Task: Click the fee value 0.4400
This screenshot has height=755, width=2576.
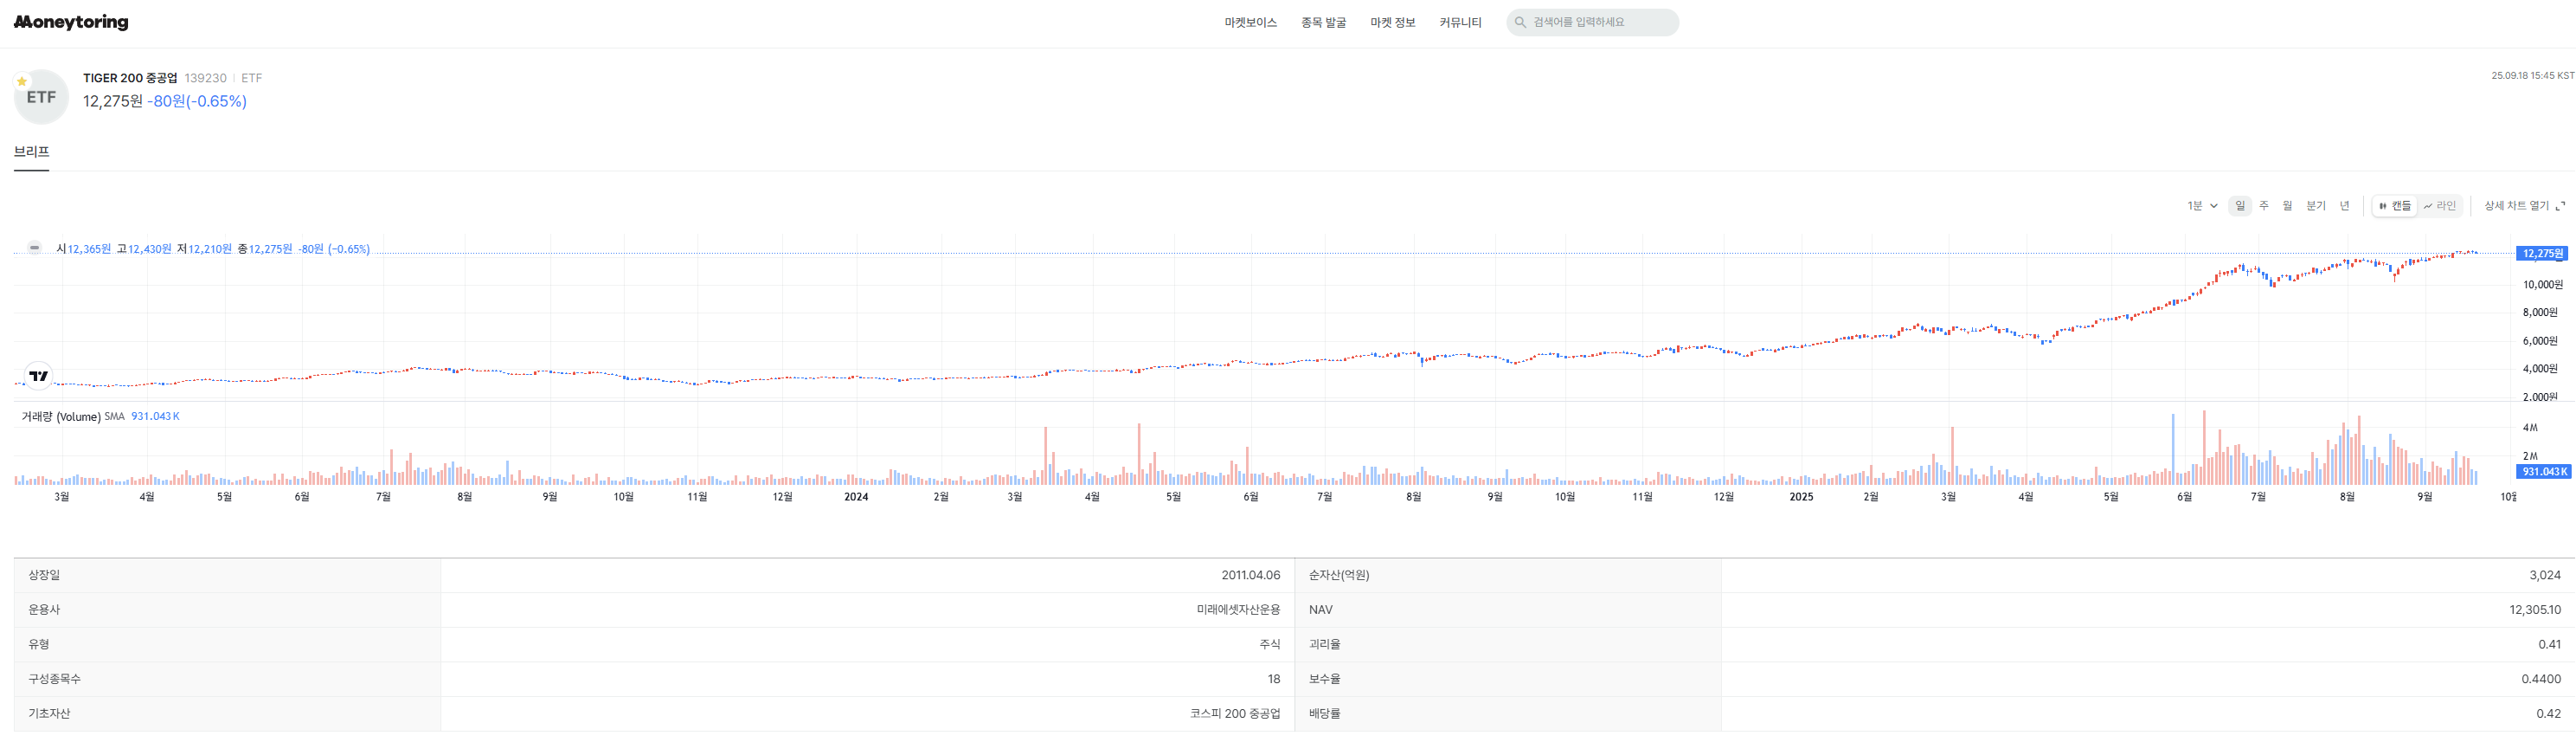Action: 2541,679
